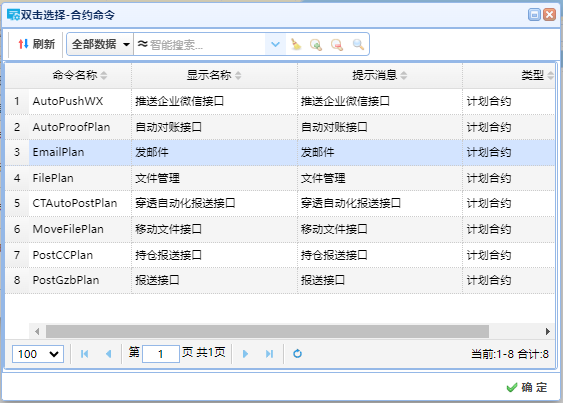Click the page number input field
Viewport: 563px width, 403px height.
160,354
